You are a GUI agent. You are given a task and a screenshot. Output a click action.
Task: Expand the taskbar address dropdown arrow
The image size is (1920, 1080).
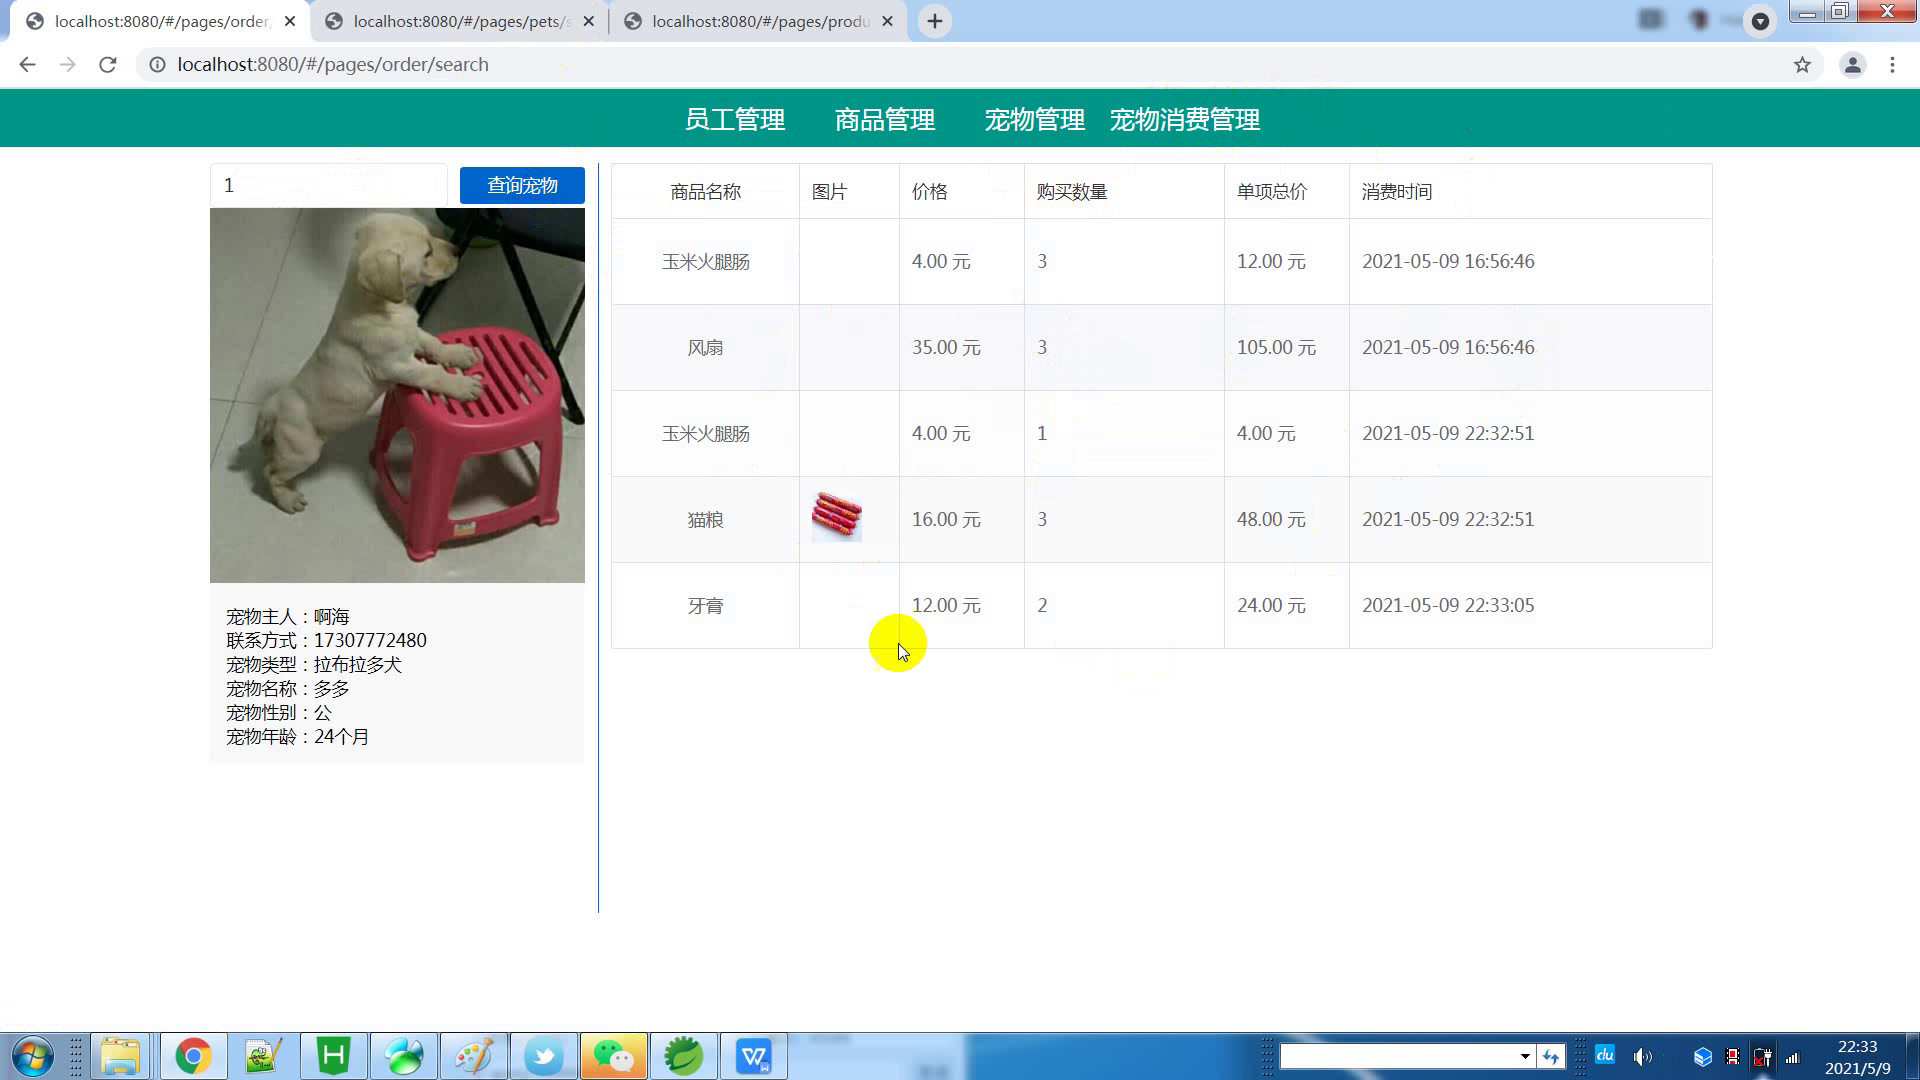[x=1525, y=1056]
